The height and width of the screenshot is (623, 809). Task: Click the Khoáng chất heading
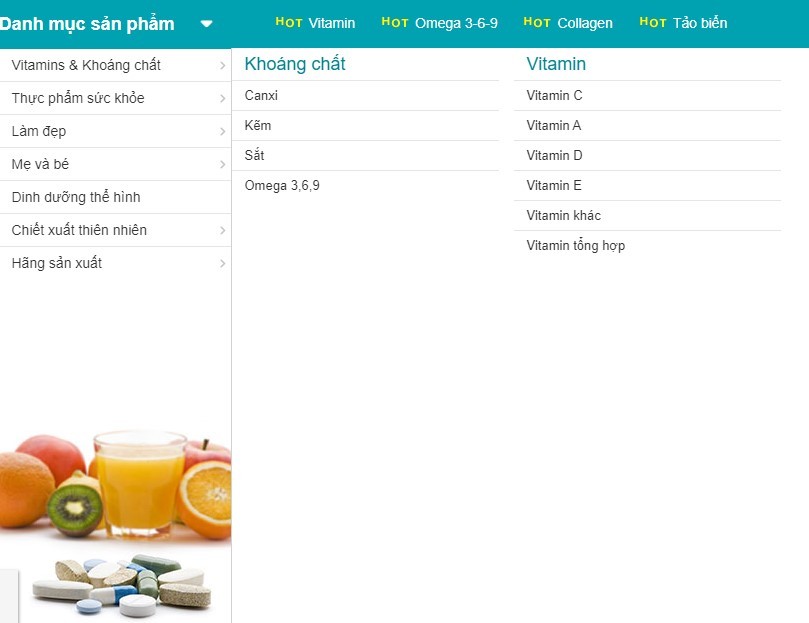pos(295,64)
